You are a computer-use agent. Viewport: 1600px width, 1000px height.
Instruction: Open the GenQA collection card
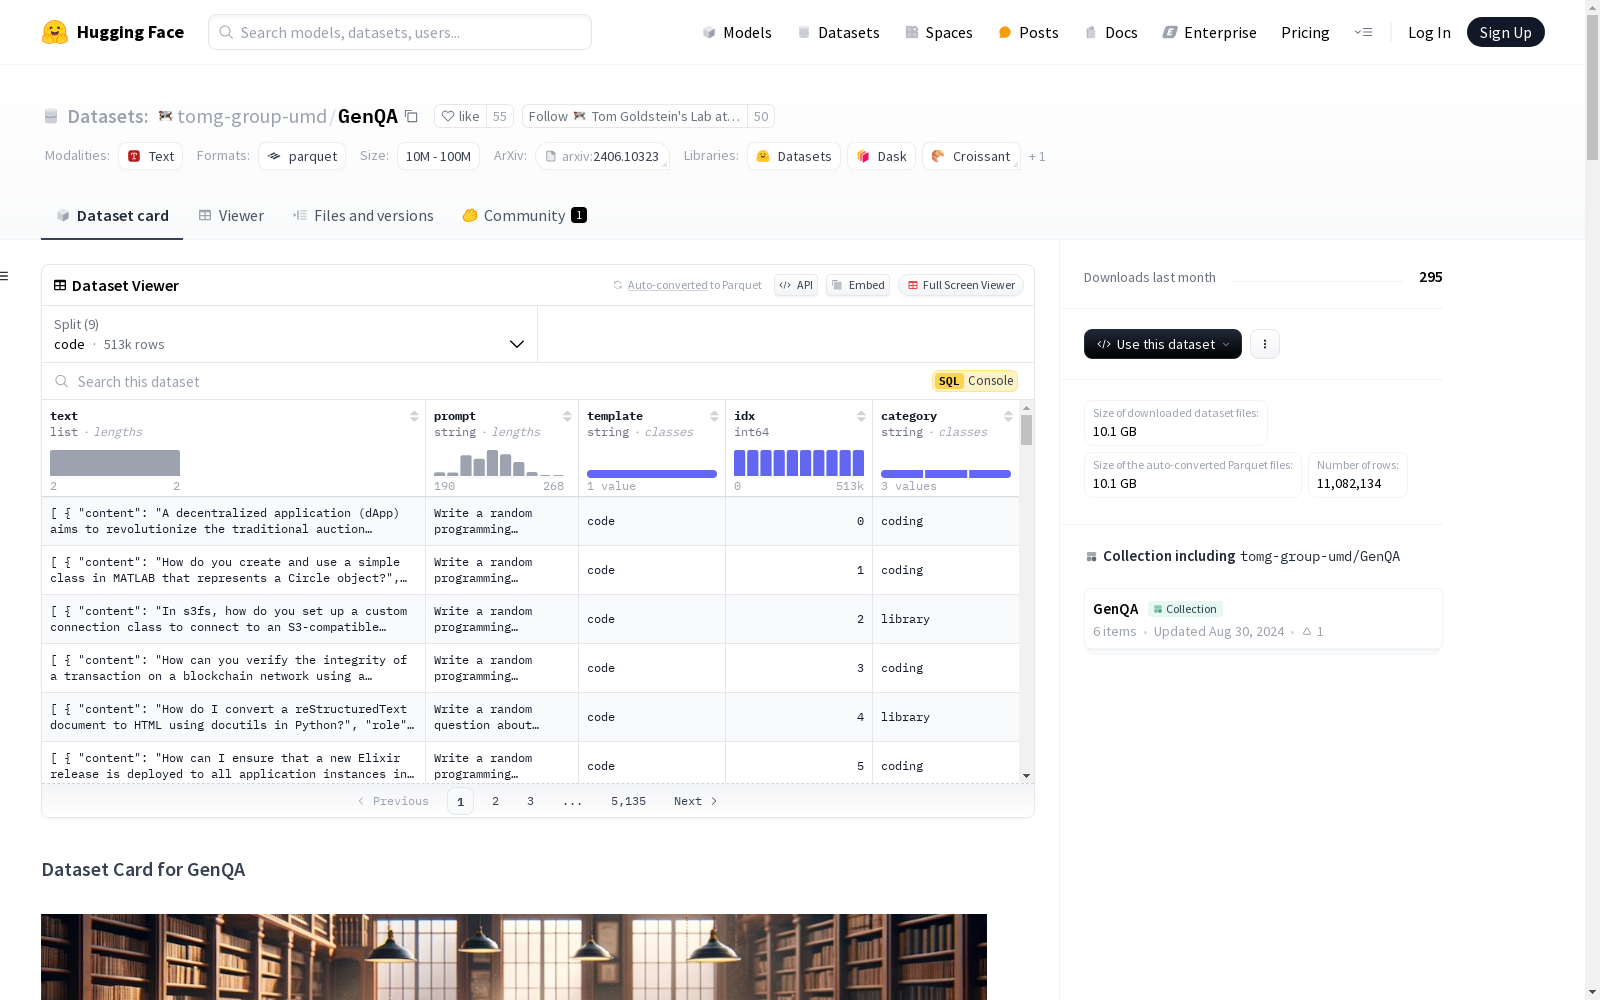pos(1263,619)
